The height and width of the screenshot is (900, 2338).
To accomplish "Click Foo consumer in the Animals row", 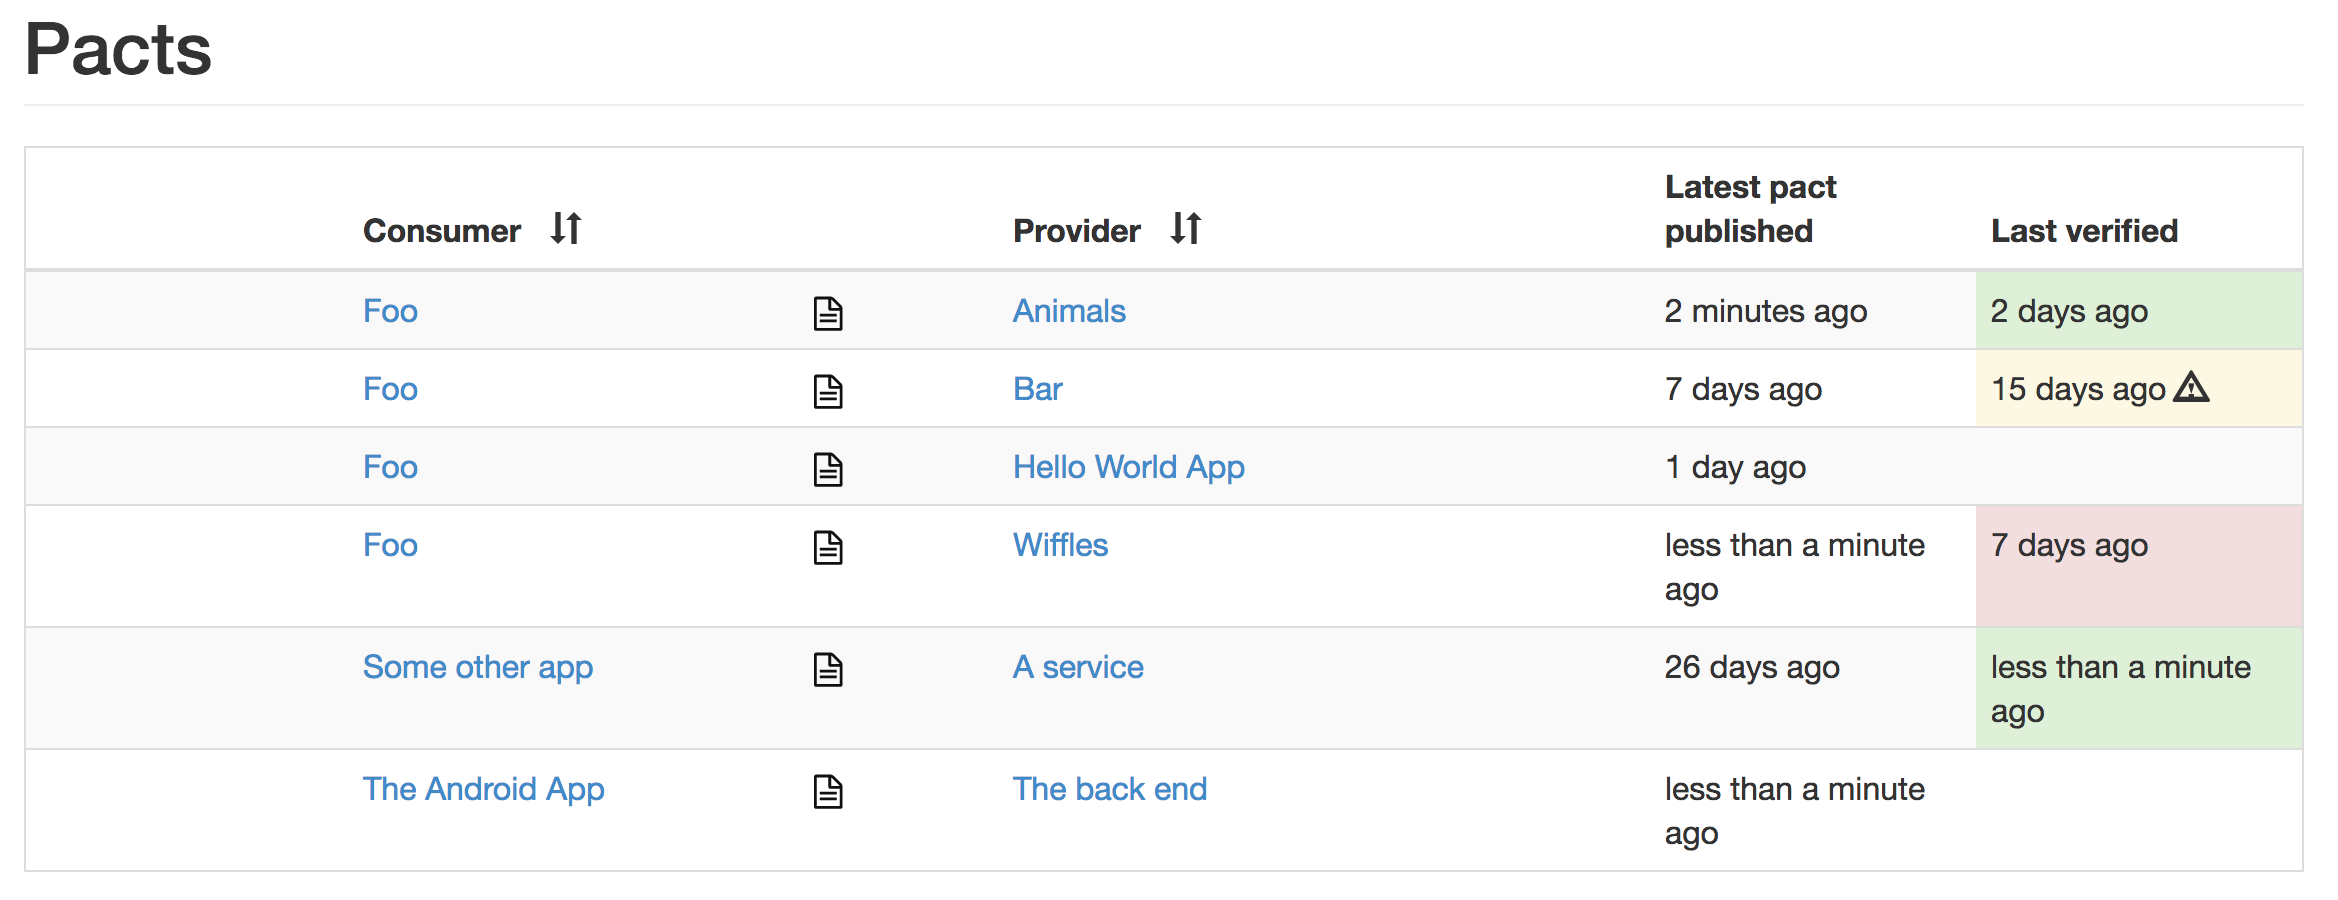I will 390,311.
